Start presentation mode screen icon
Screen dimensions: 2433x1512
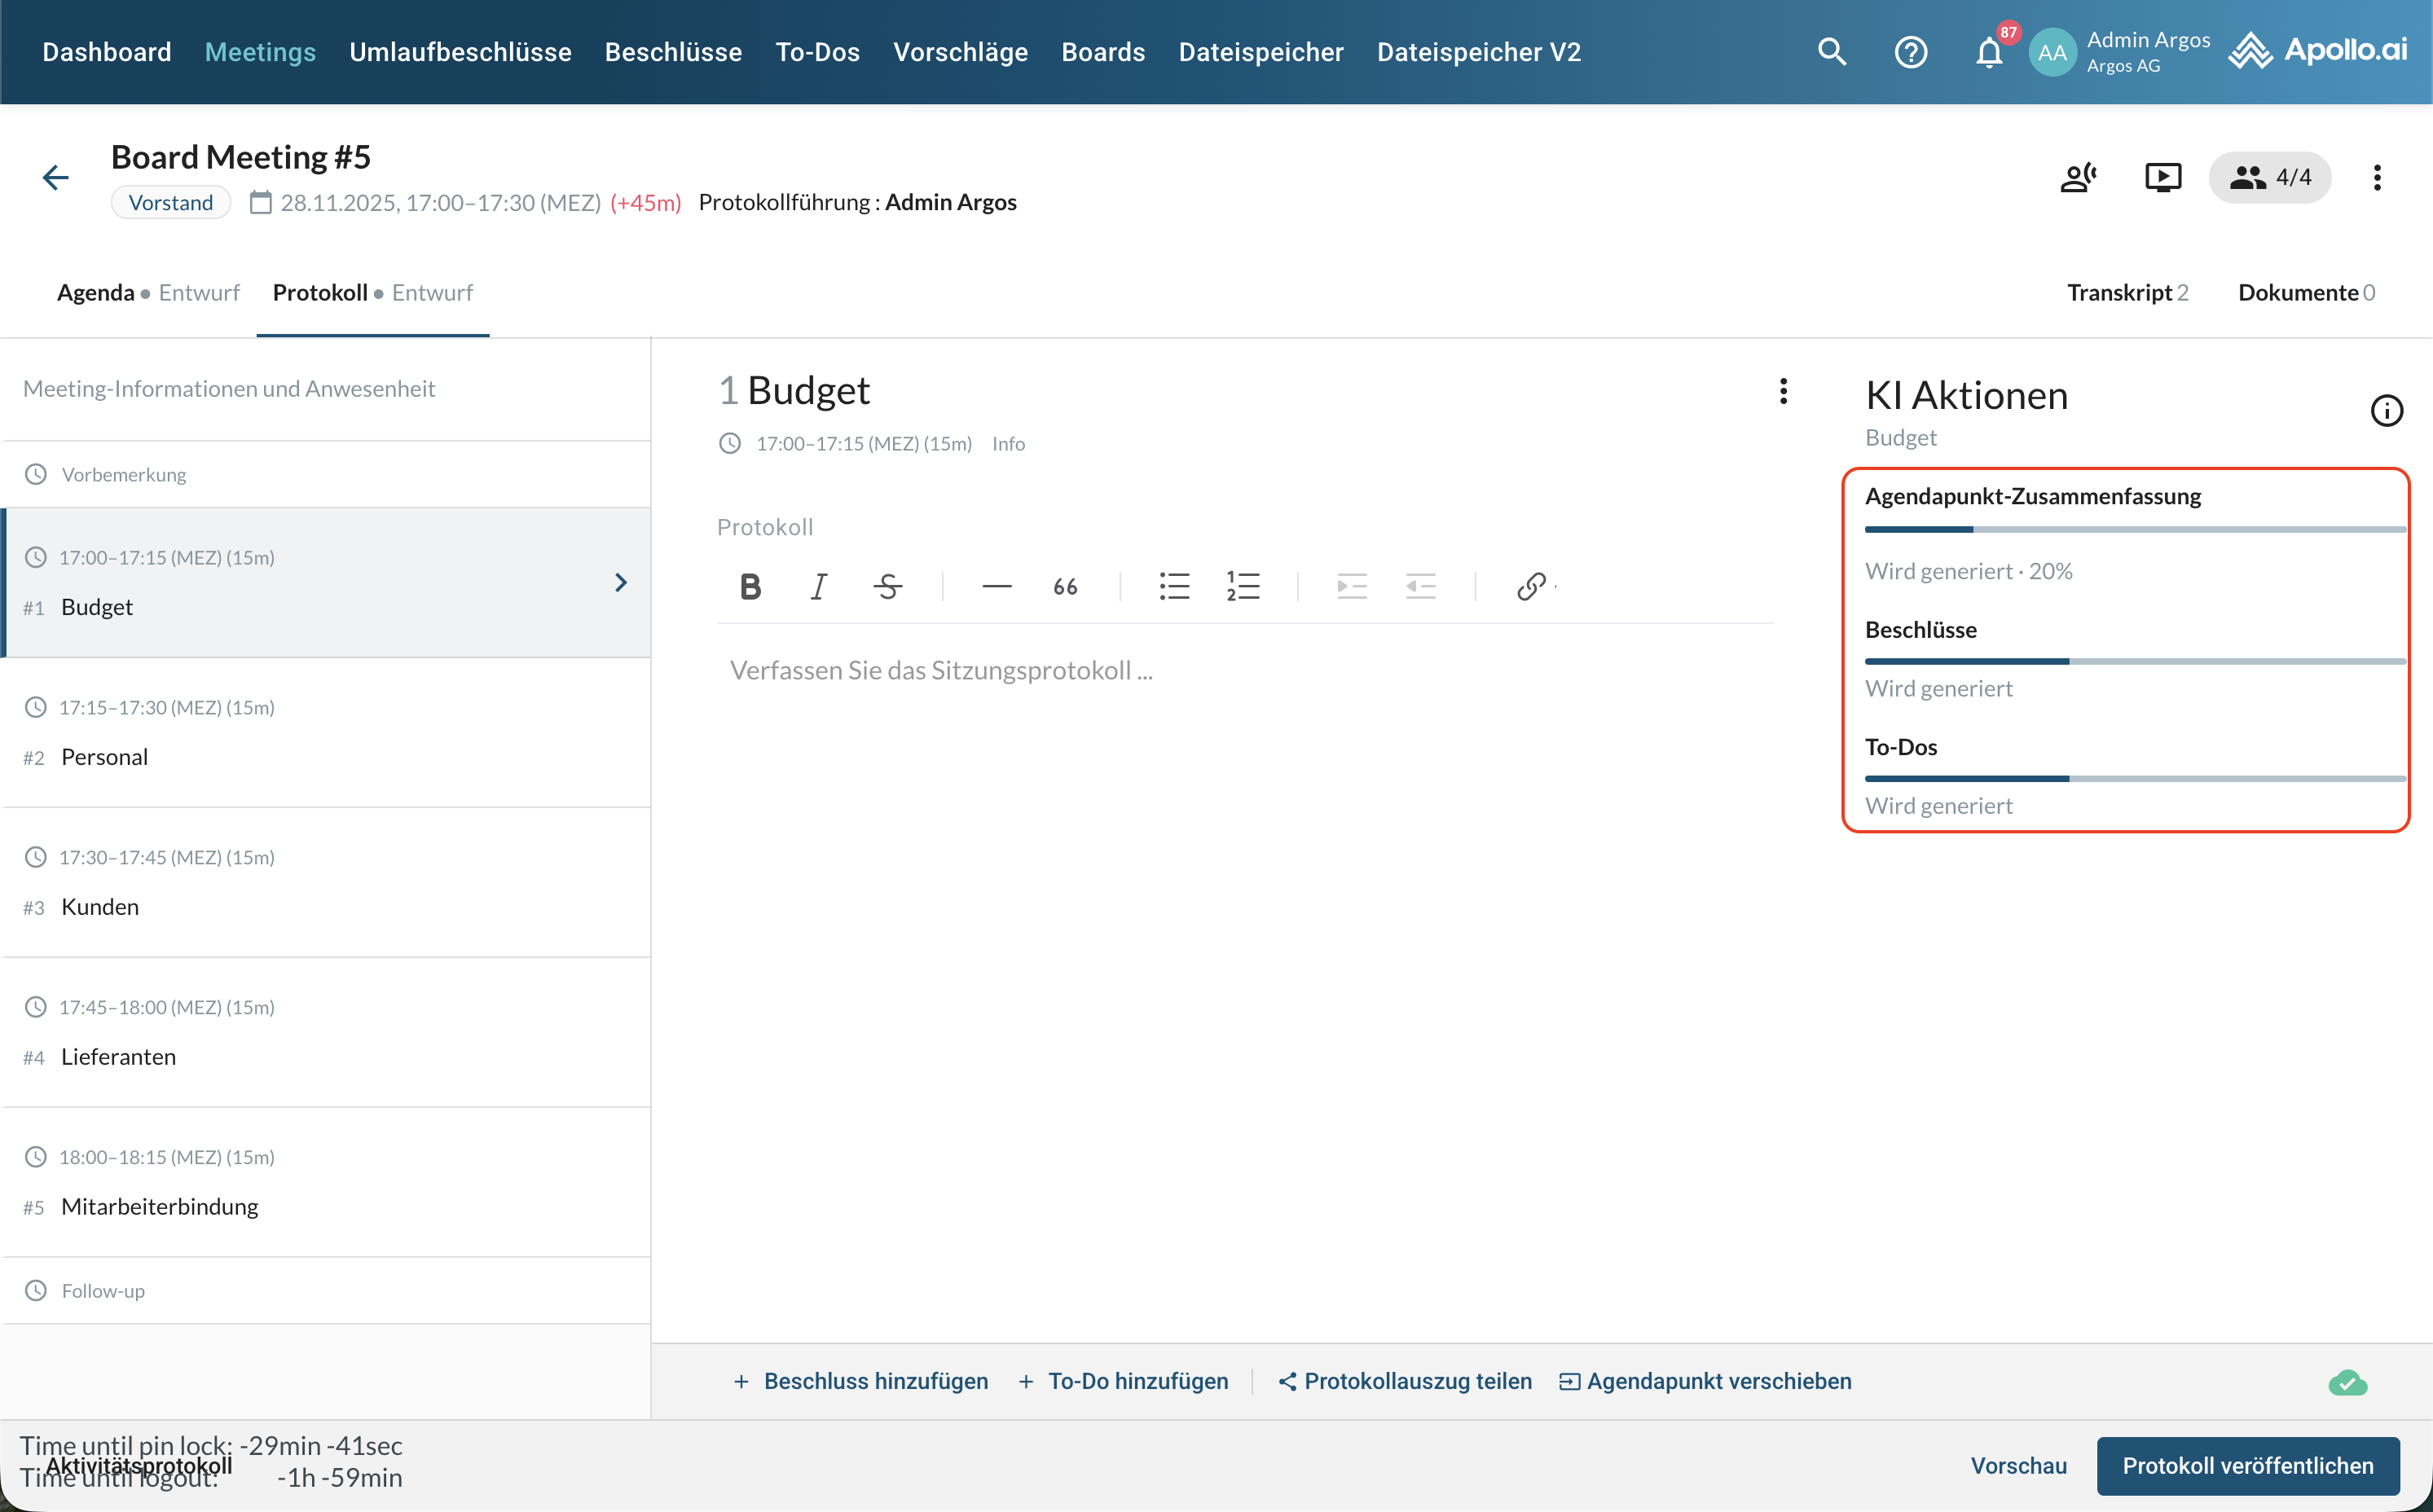(2162, 178)
